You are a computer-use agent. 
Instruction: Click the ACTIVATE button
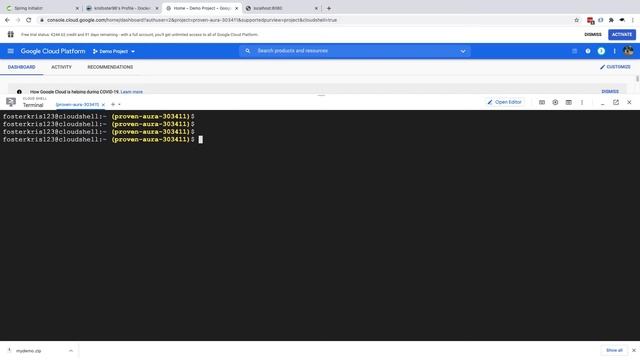[622, 35]
